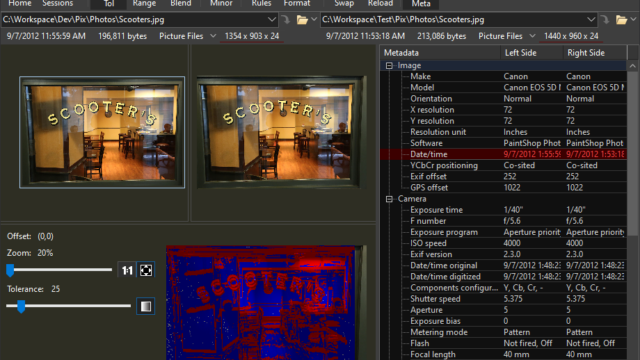Select the Blend view mode
This screenshot has height=360, width=640.
180,4
